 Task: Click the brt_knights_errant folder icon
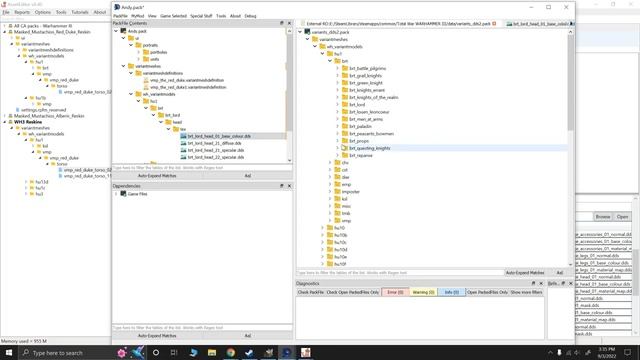(345, 90)
